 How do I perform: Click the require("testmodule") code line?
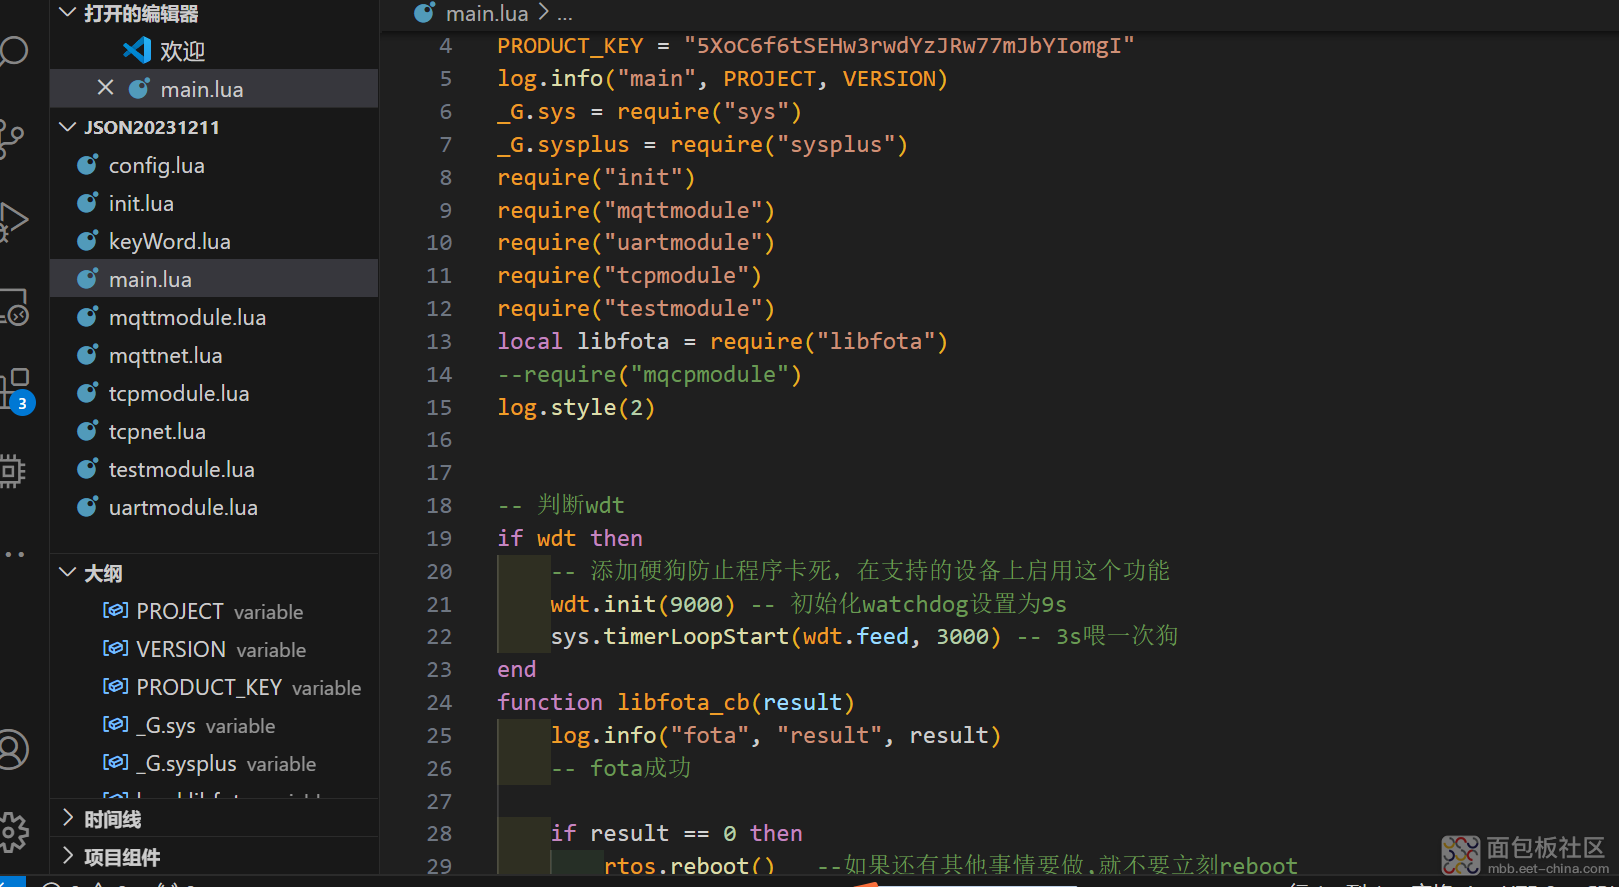(636, 308)
